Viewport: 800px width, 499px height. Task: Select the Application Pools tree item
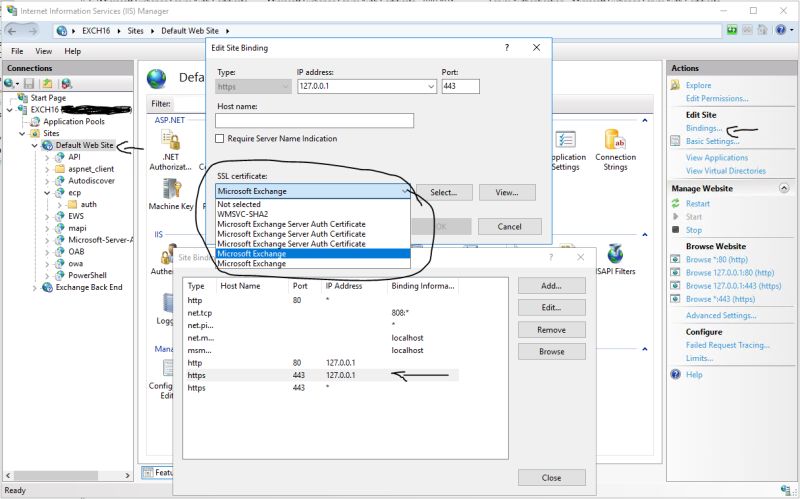click(x=73, y=121)
